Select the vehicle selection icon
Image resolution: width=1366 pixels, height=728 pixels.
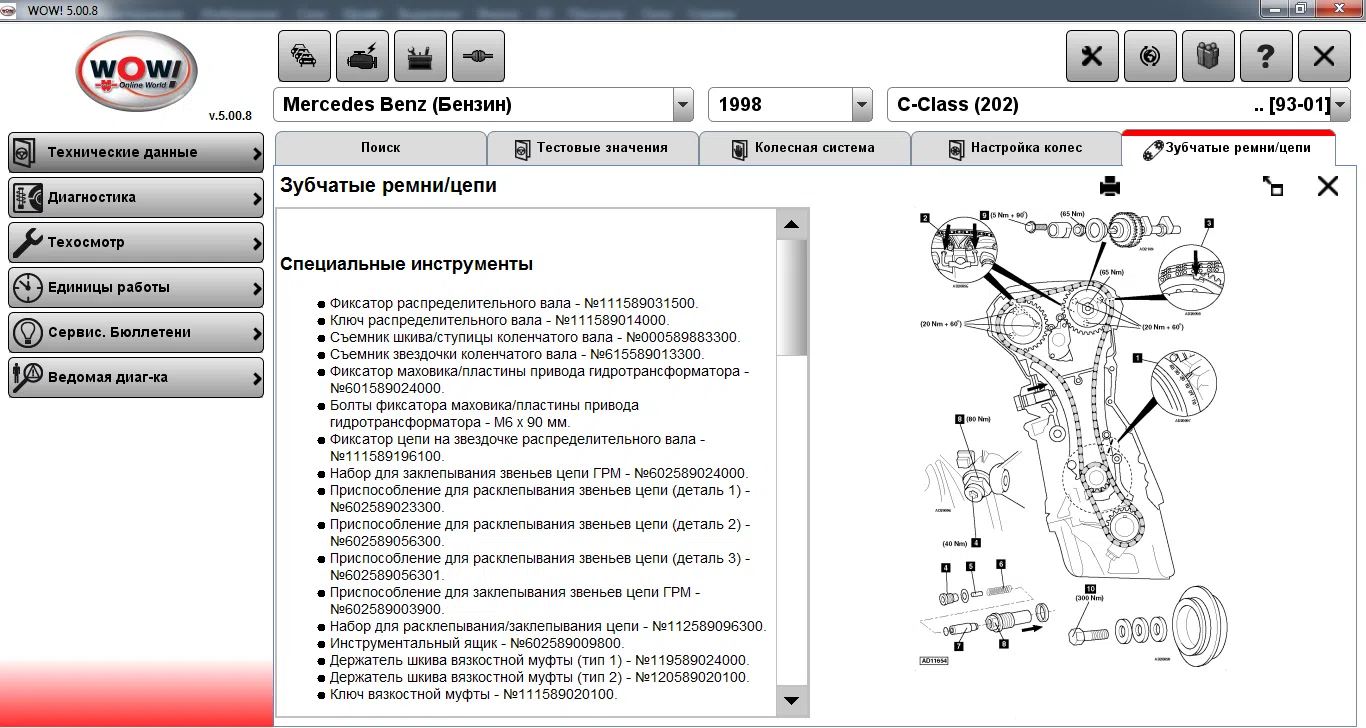(304, 56)
